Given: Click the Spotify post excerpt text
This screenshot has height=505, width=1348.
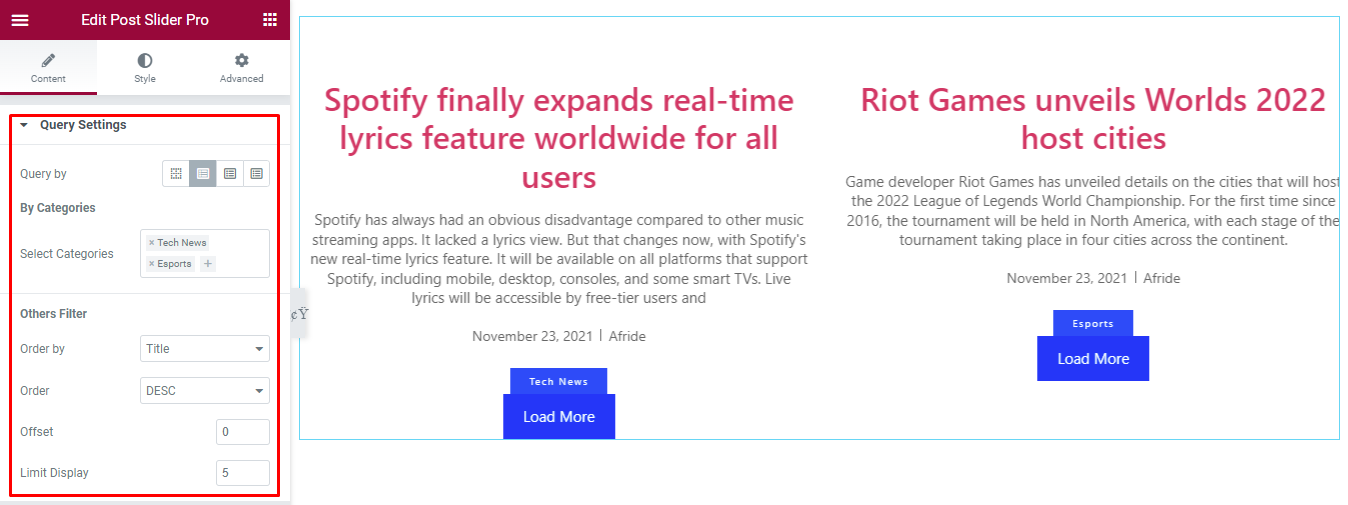Looking at the screenshot, I should pyautogui.click(x=559, y=258).
